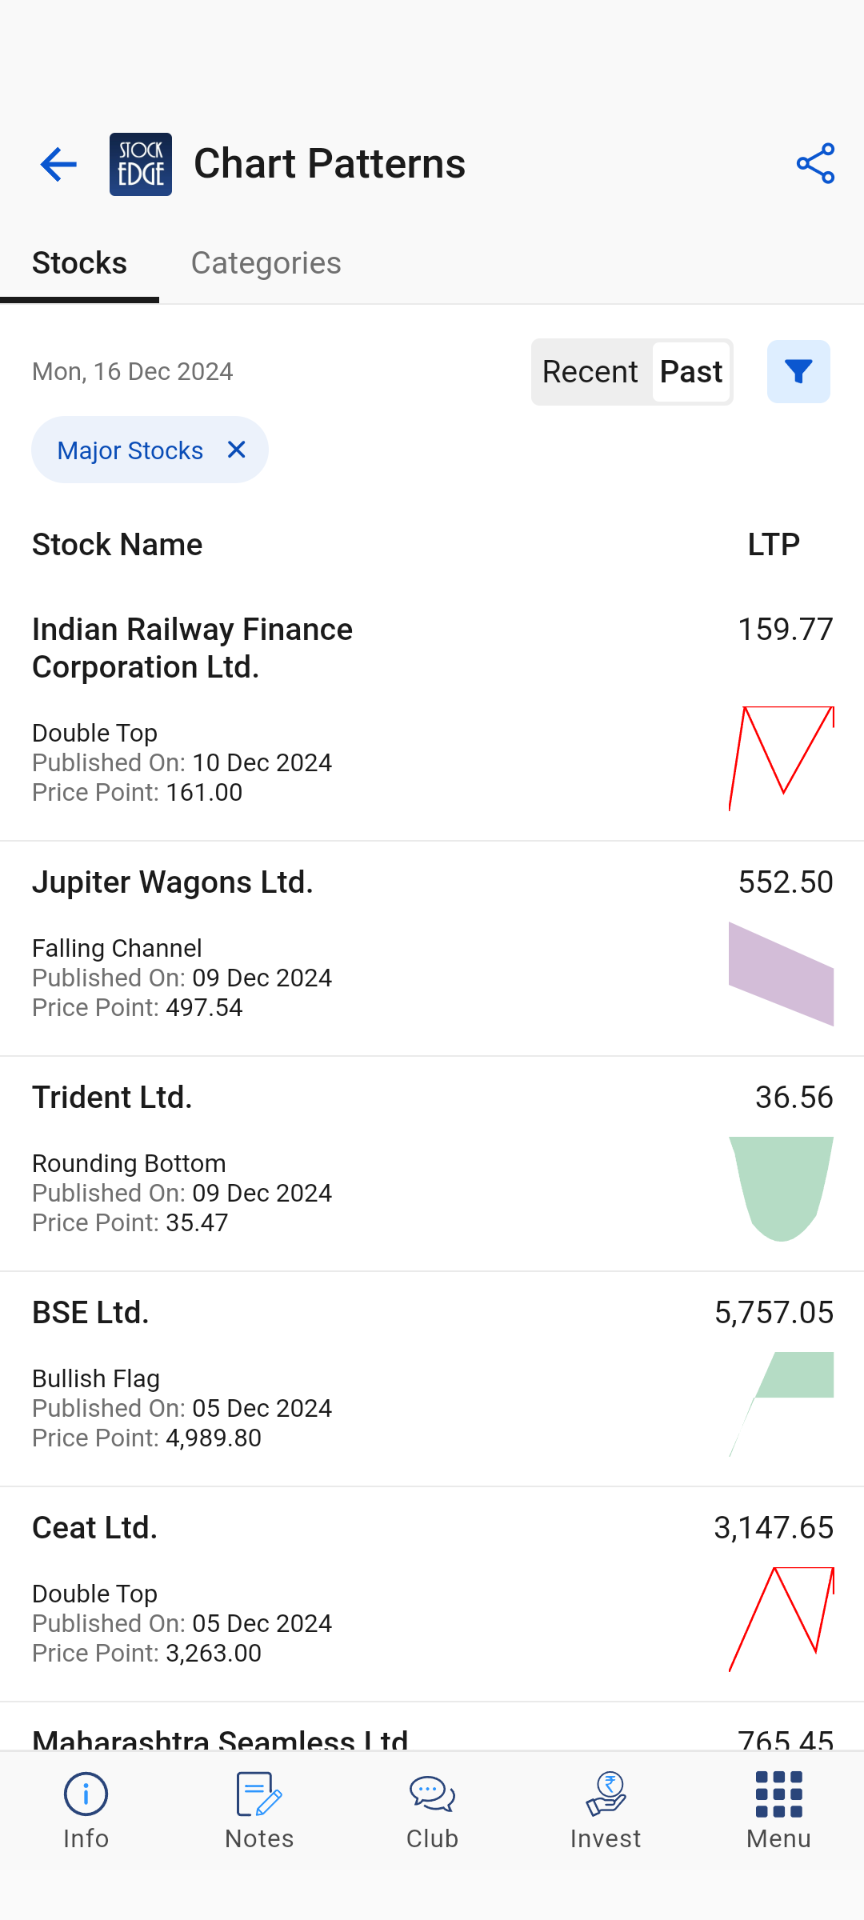Switch to the Categories tab
Viewport: 864px width, 1920px height.
[x=266, y=263]
